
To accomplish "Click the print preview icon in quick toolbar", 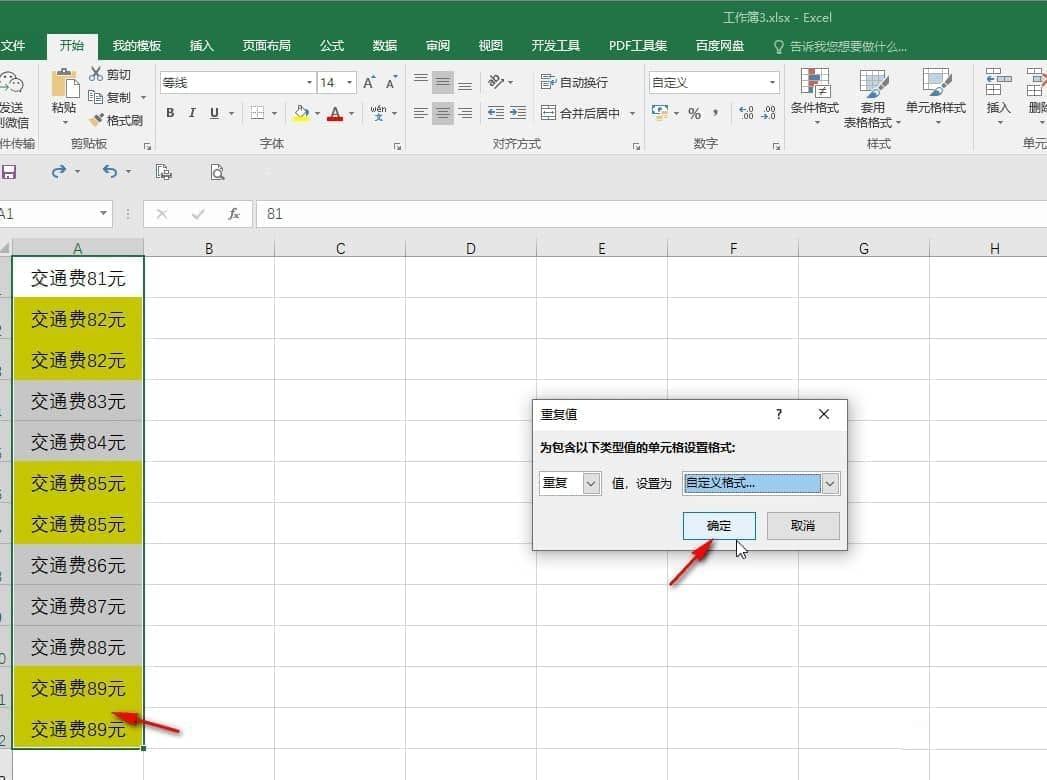I will [217, 172].
